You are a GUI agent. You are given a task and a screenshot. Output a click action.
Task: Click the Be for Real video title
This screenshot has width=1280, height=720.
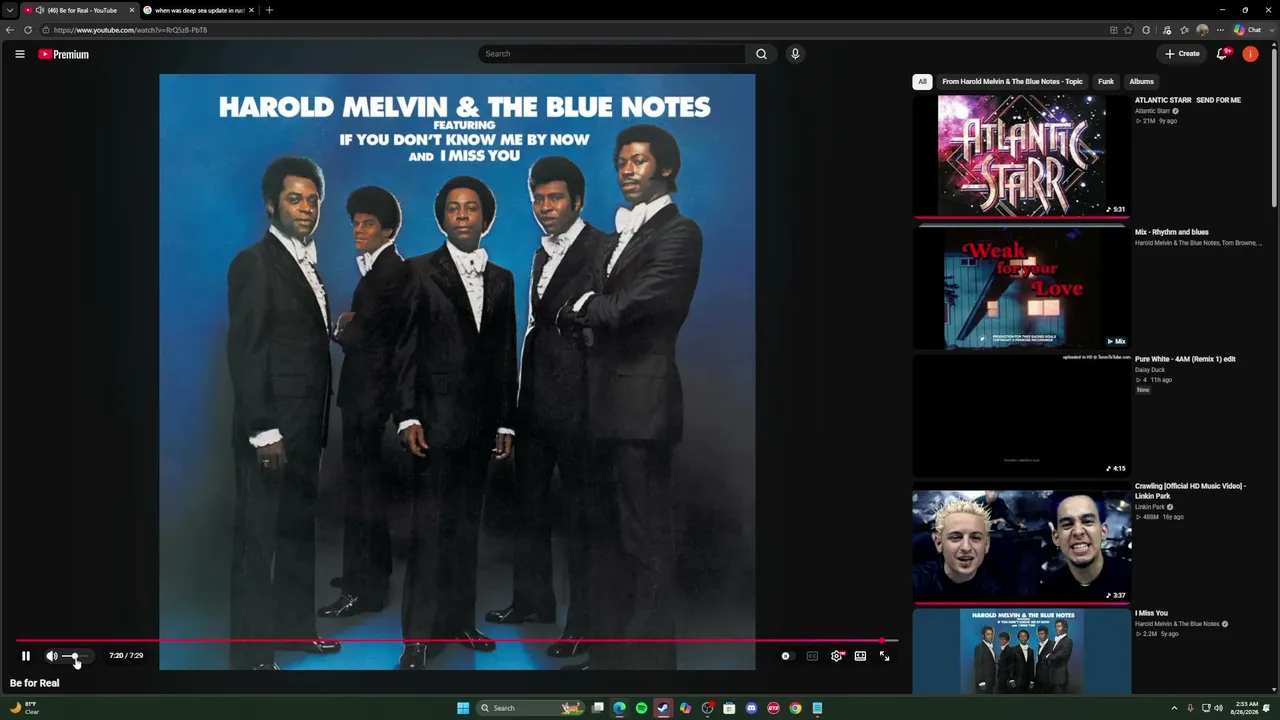(x=35, y=683)
